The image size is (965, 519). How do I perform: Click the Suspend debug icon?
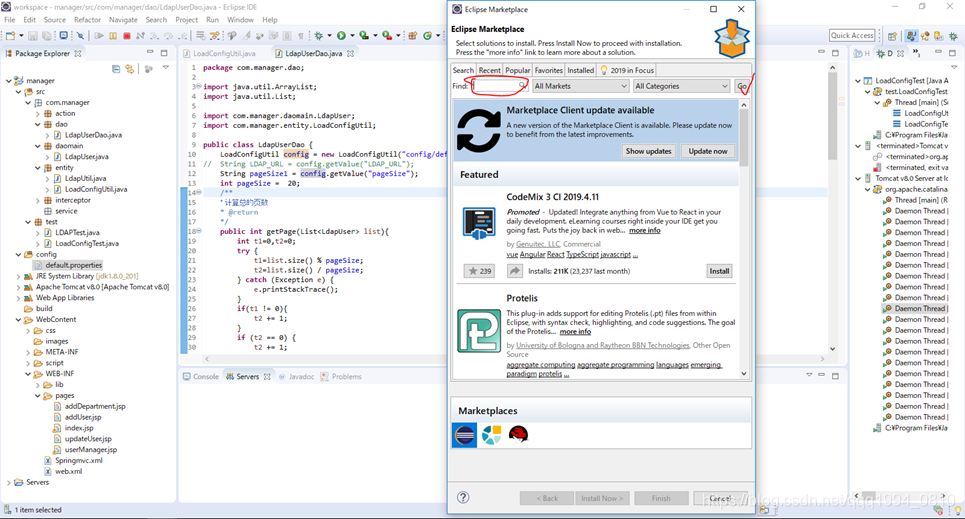[113, 36]
